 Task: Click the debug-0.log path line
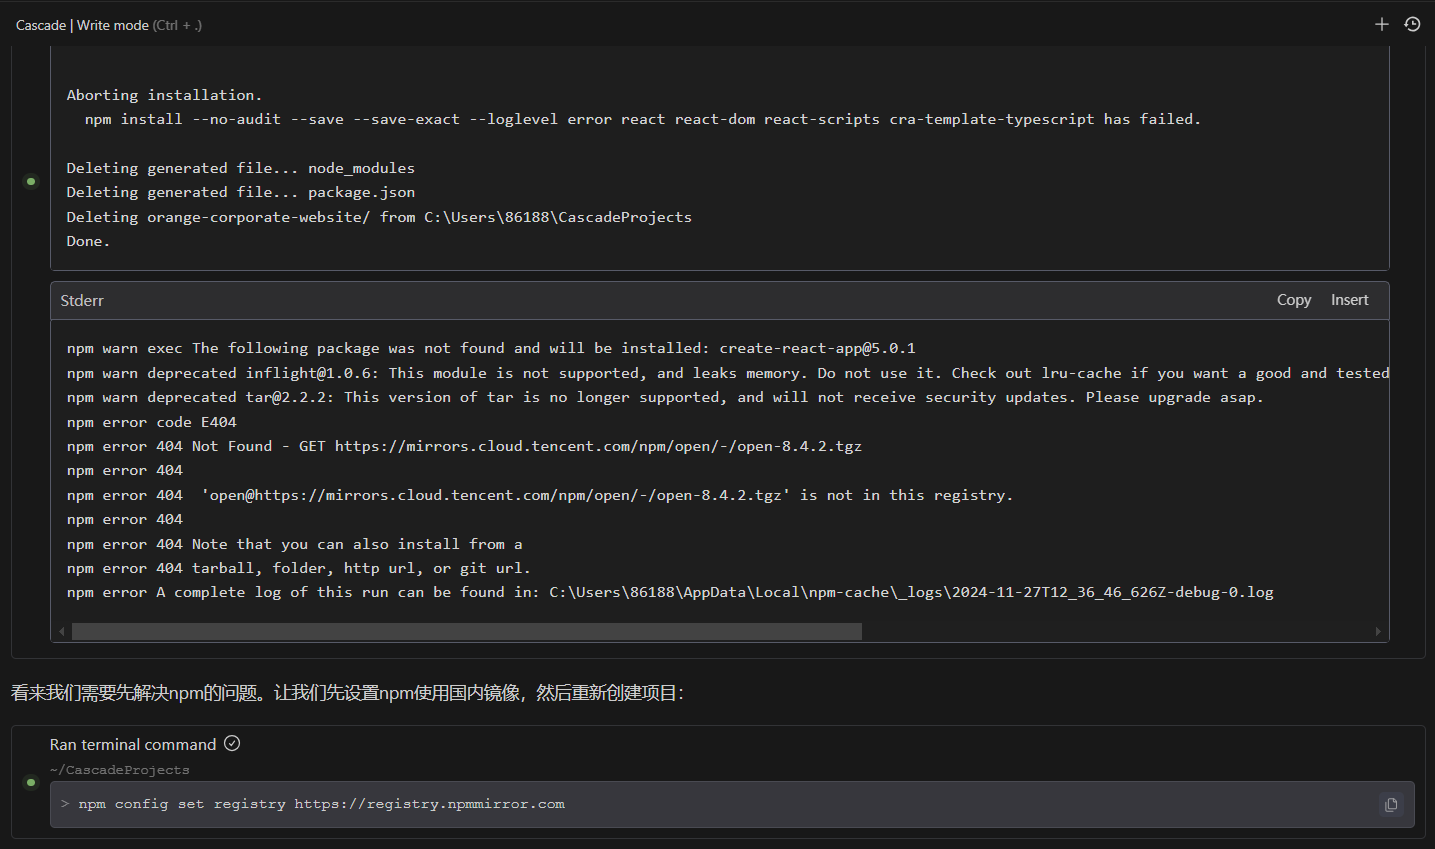[670, 592]
